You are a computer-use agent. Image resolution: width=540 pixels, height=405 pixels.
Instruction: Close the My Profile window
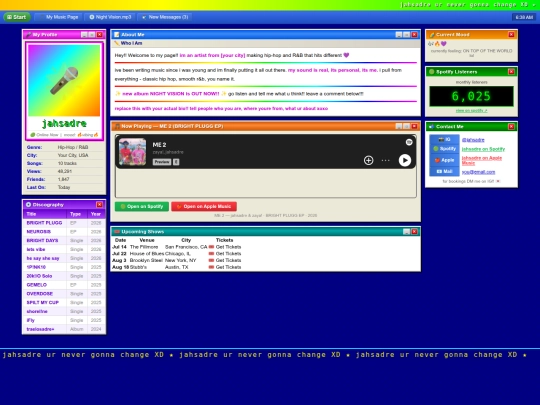[x=100, y=34]
